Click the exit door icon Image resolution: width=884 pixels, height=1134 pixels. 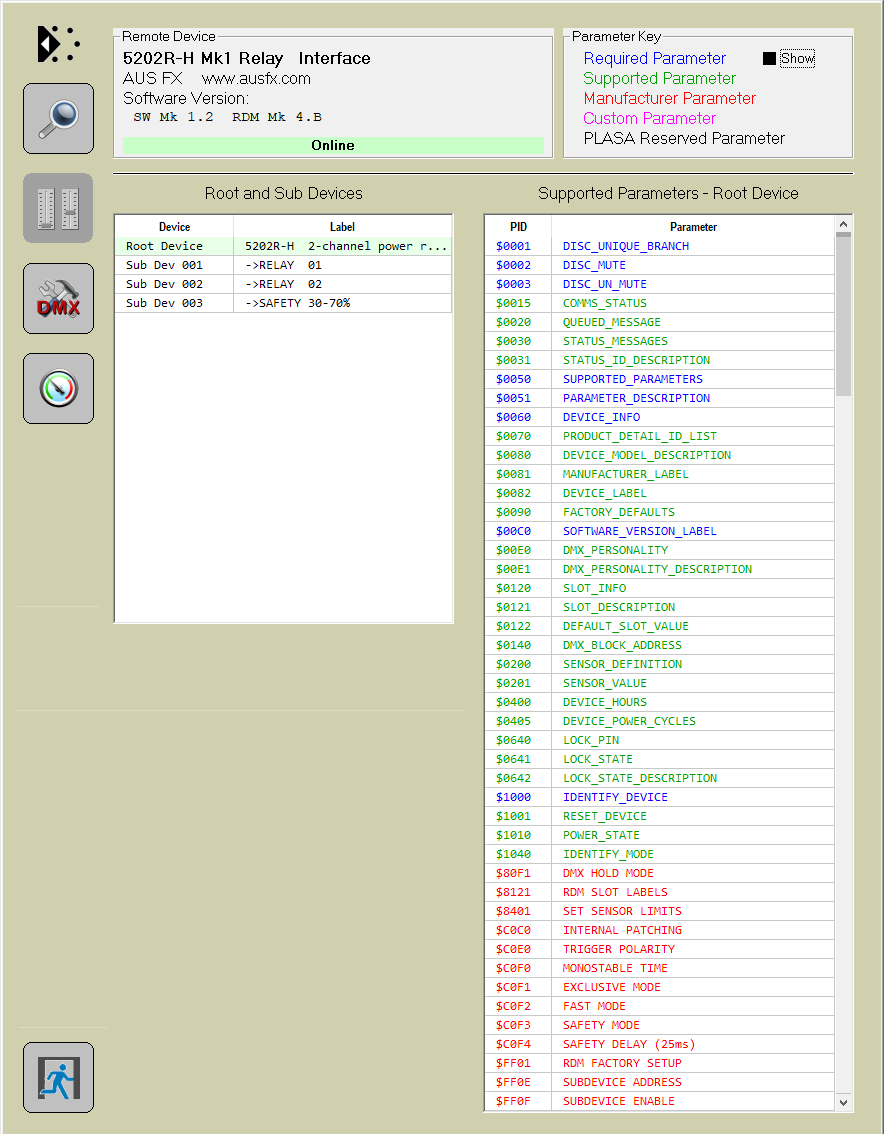[58, 1077]
